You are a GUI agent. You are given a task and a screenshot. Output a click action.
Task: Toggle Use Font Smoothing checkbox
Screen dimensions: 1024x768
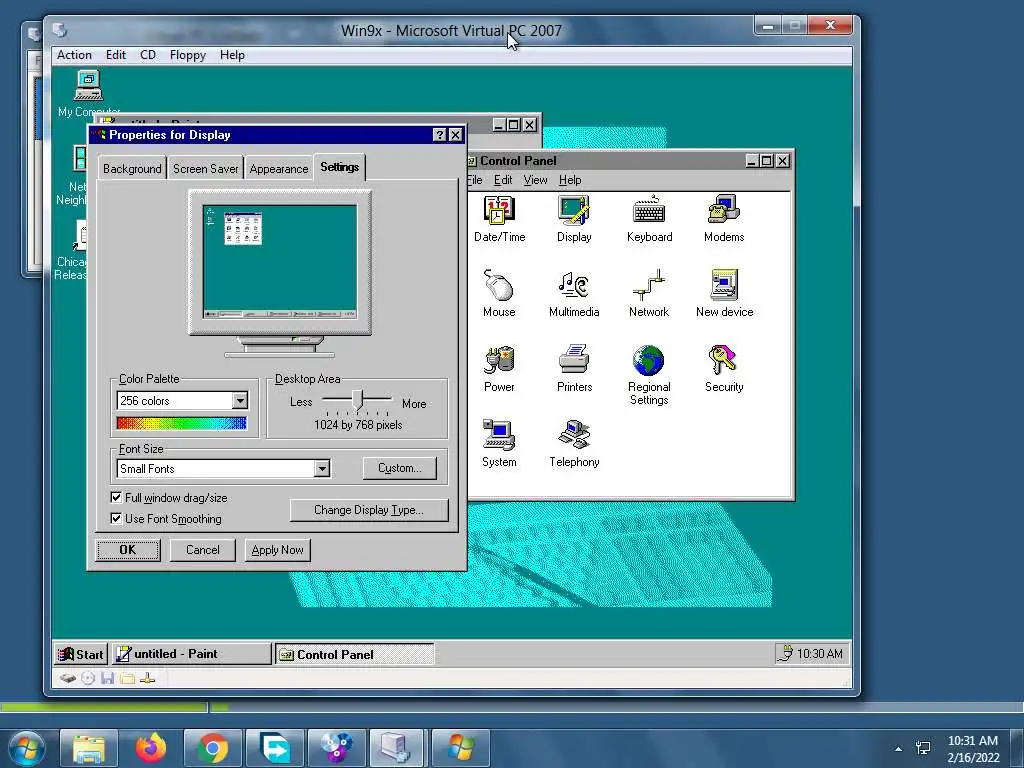(116, 519)
